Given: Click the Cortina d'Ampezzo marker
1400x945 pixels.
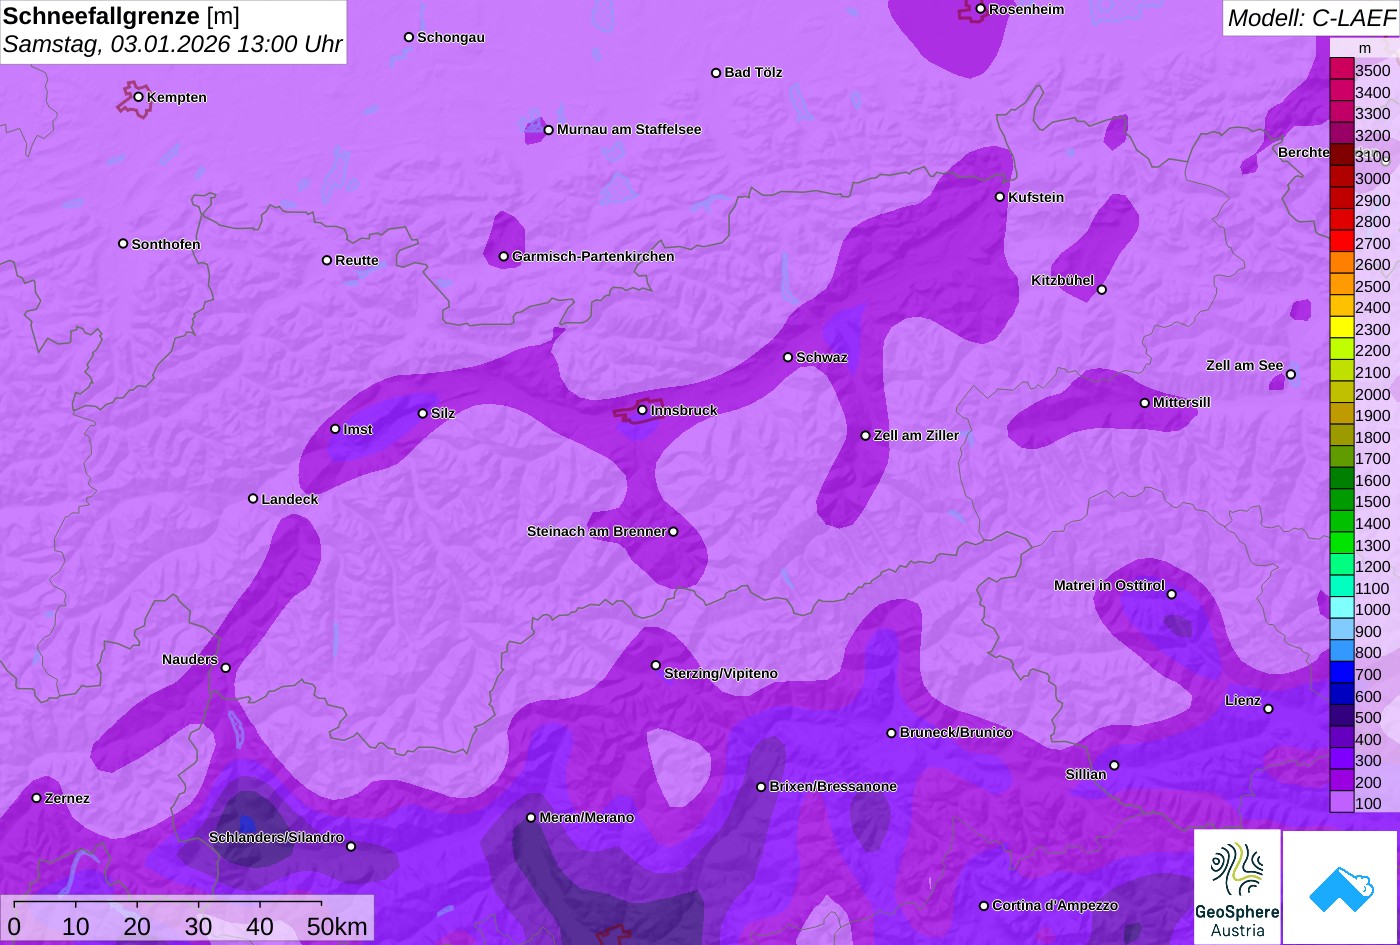Looking at the screenshot, I should [984, 906].
